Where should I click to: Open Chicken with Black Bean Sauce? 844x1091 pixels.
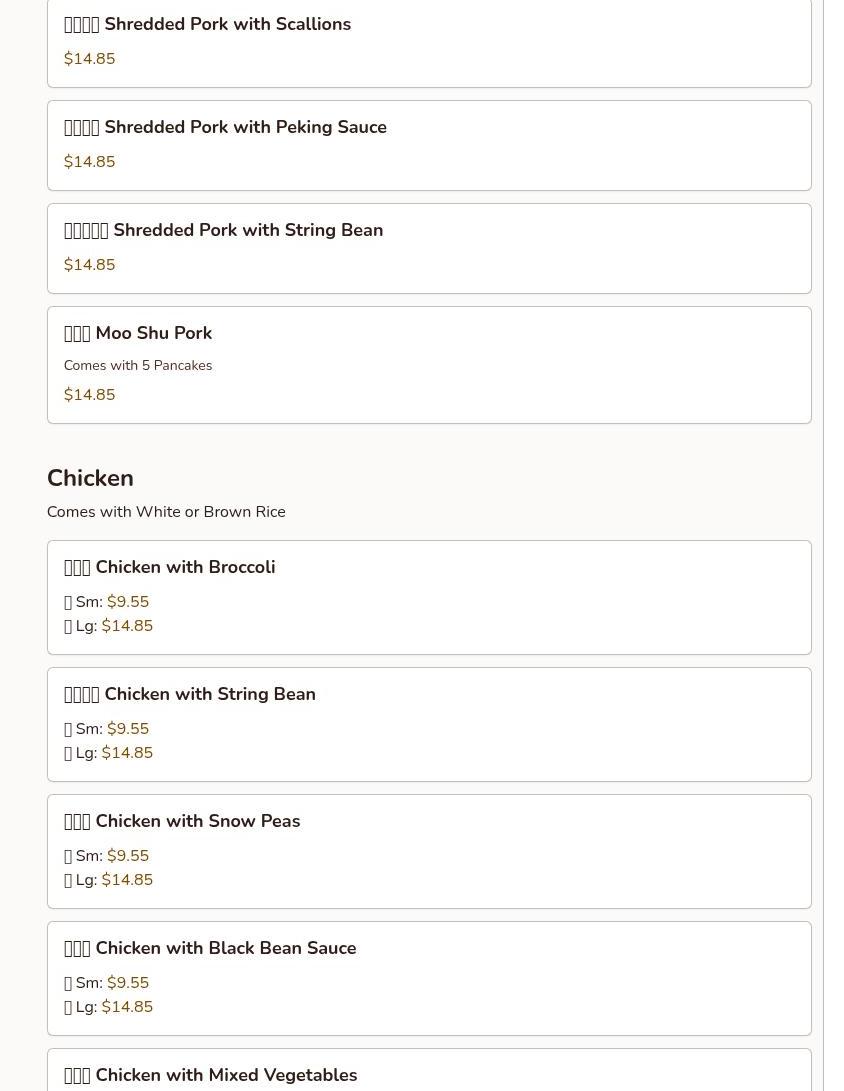225,949
